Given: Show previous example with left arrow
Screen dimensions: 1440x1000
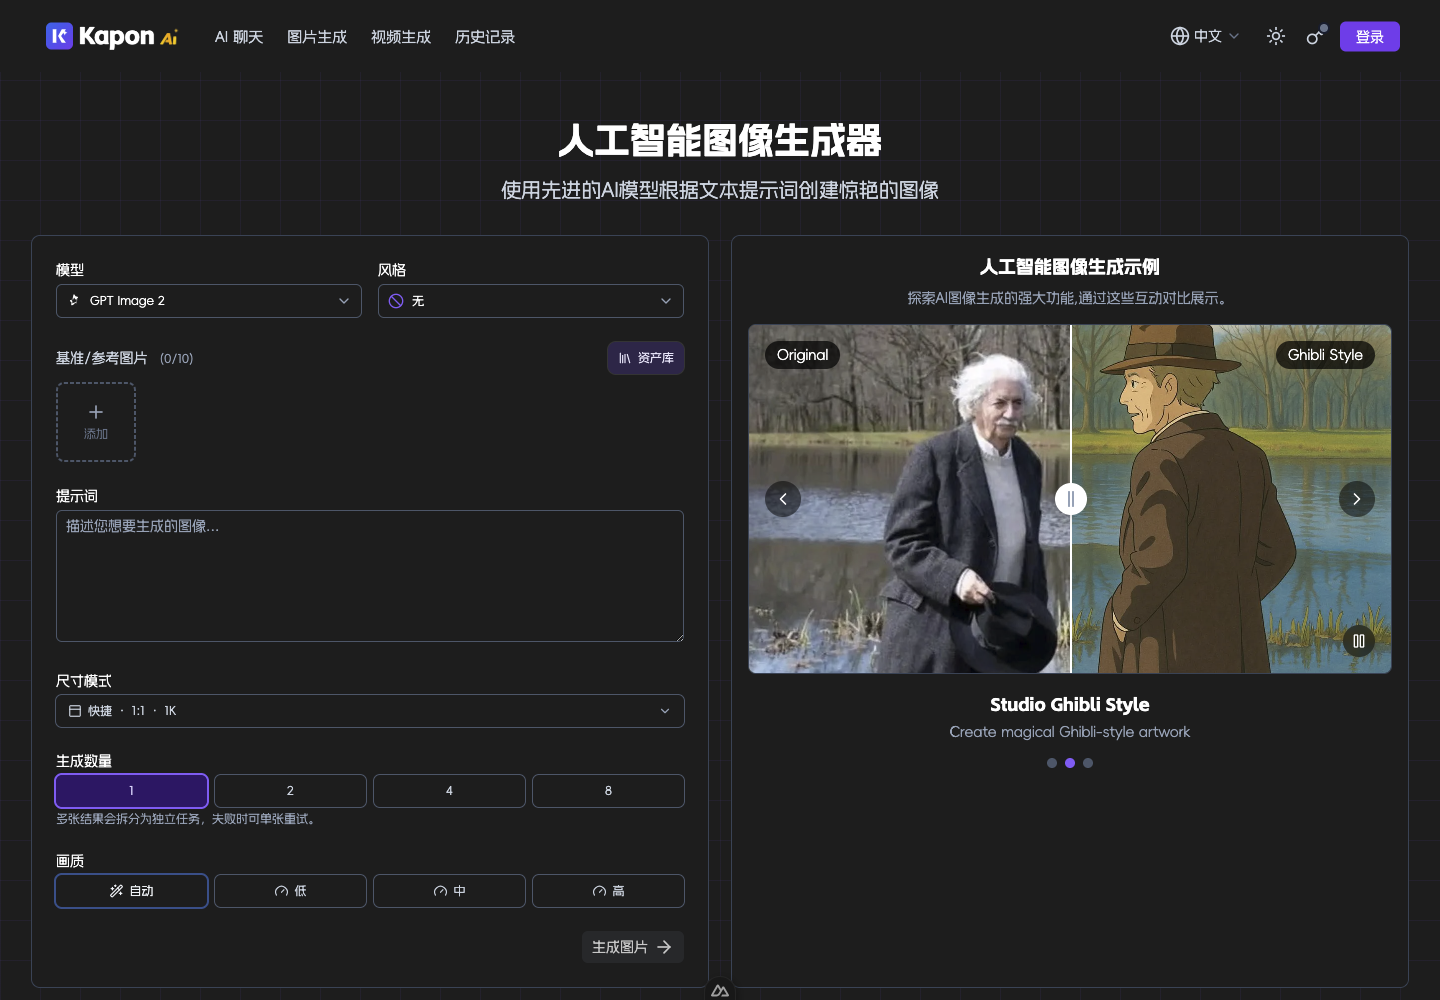Looking at the screenshot, I should tap(783, 499).
